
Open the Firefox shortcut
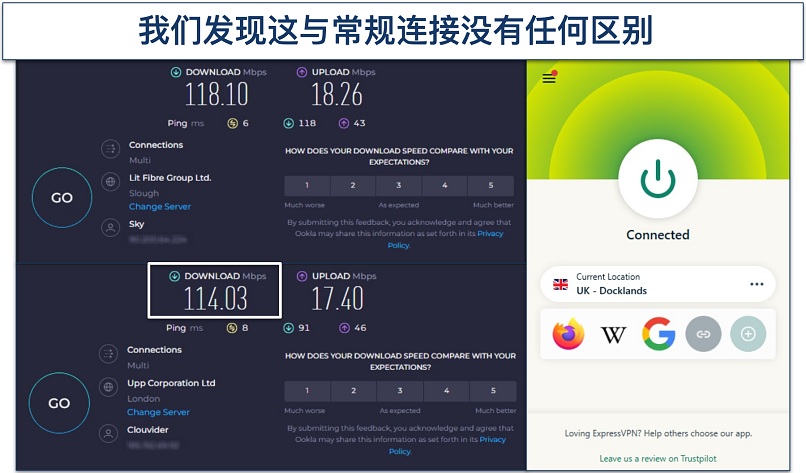coord(568,334)
